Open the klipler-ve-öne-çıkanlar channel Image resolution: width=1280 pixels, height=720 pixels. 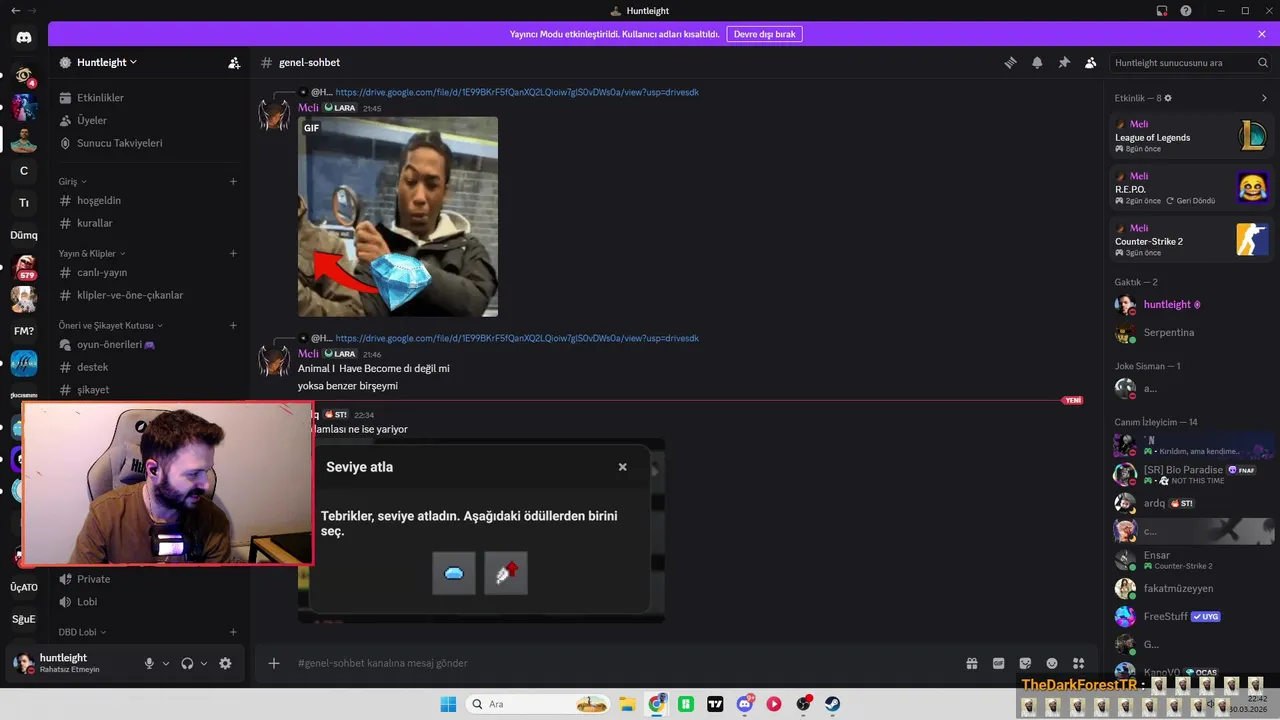click(150, 295)
